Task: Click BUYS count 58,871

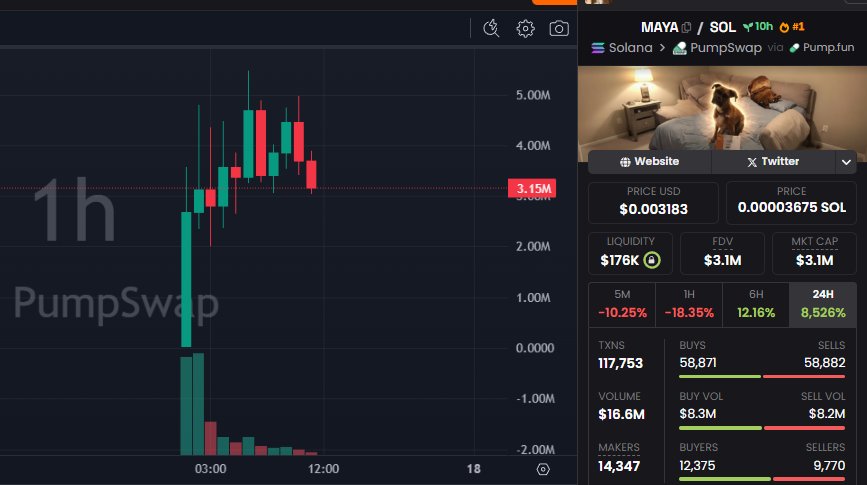Action: pyautogui.click(x=698, y=363)
